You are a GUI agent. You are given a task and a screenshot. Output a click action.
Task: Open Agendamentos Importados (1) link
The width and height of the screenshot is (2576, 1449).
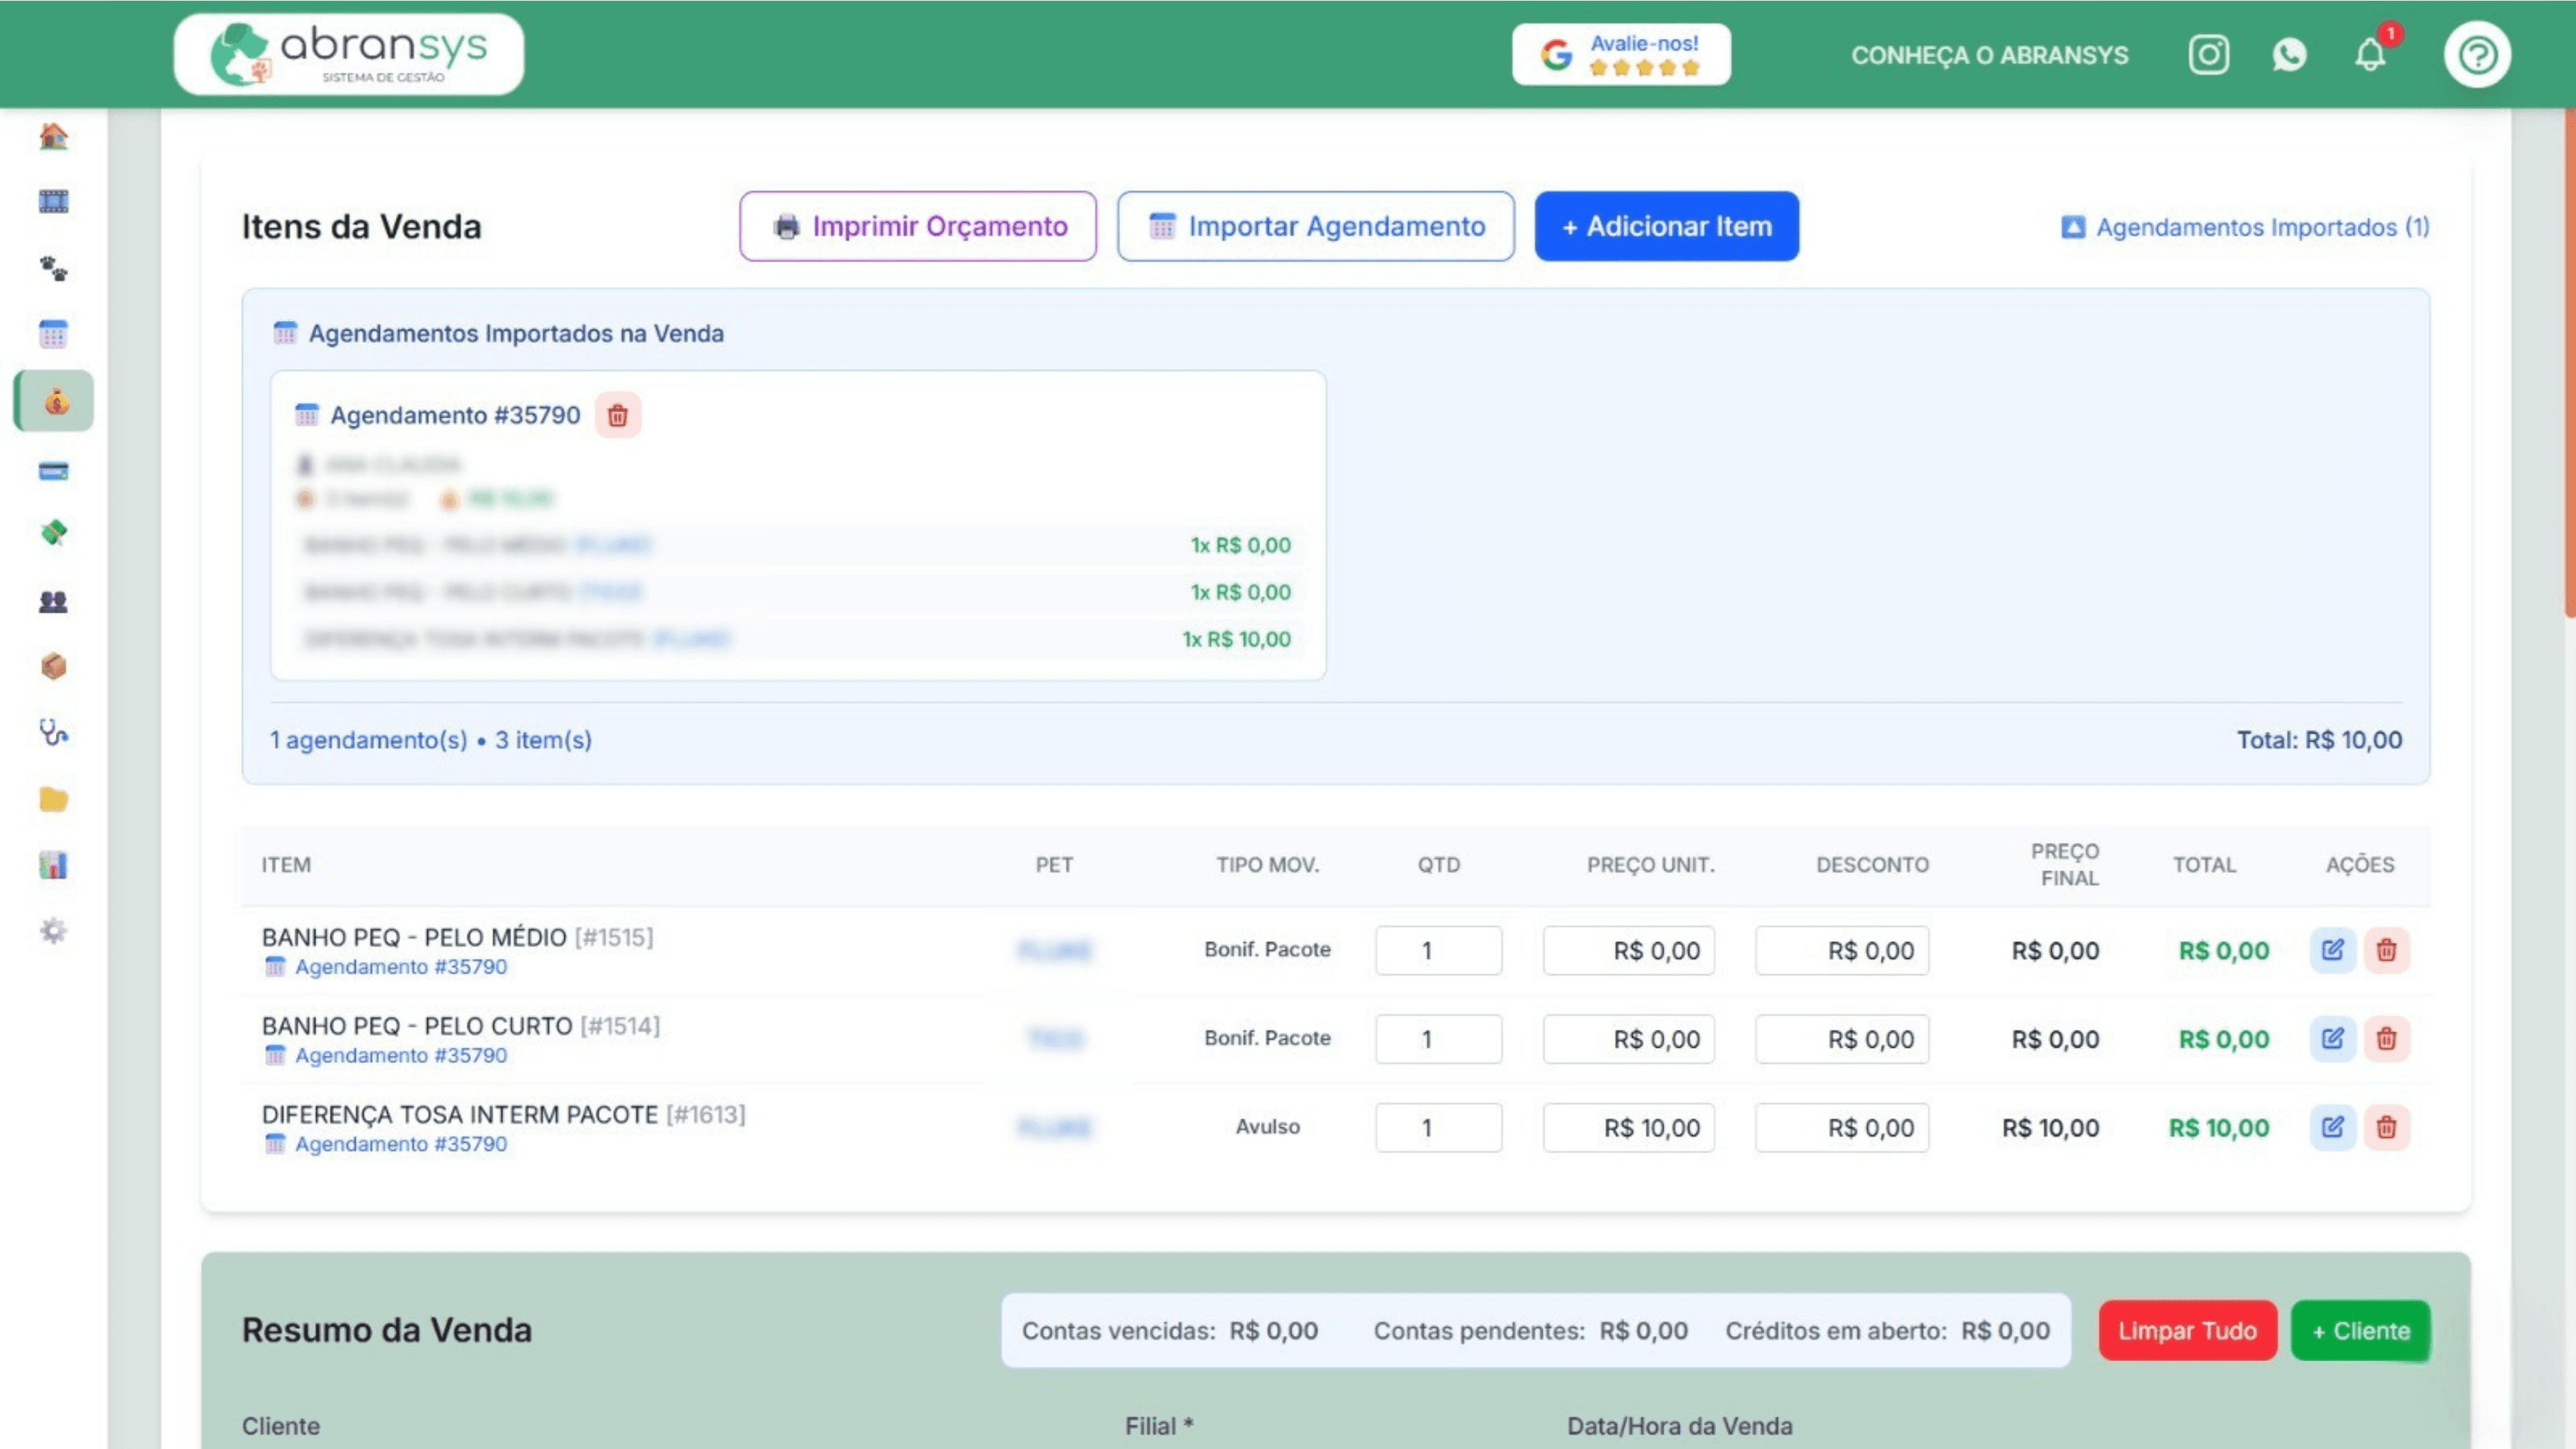(2246, 227)
